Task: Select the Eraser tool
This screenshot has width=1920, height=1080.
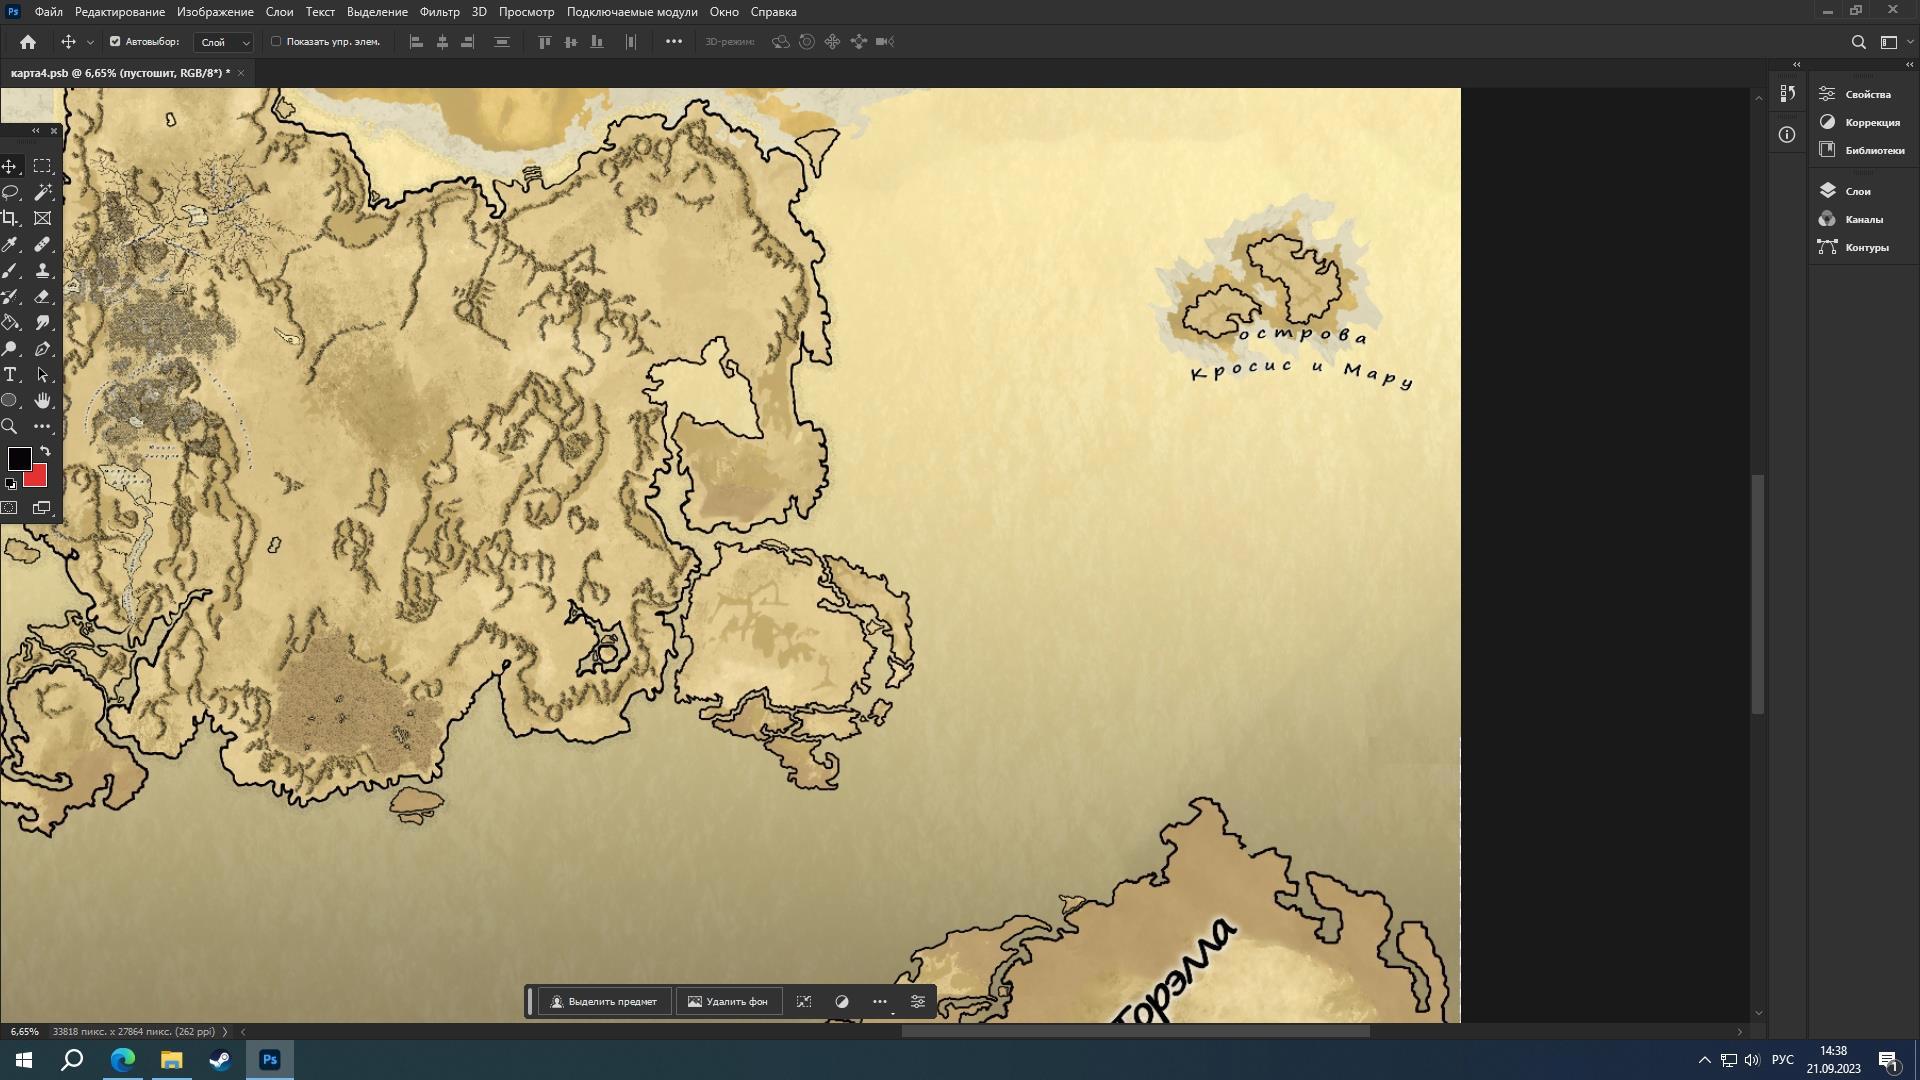Action: [43, 297]
